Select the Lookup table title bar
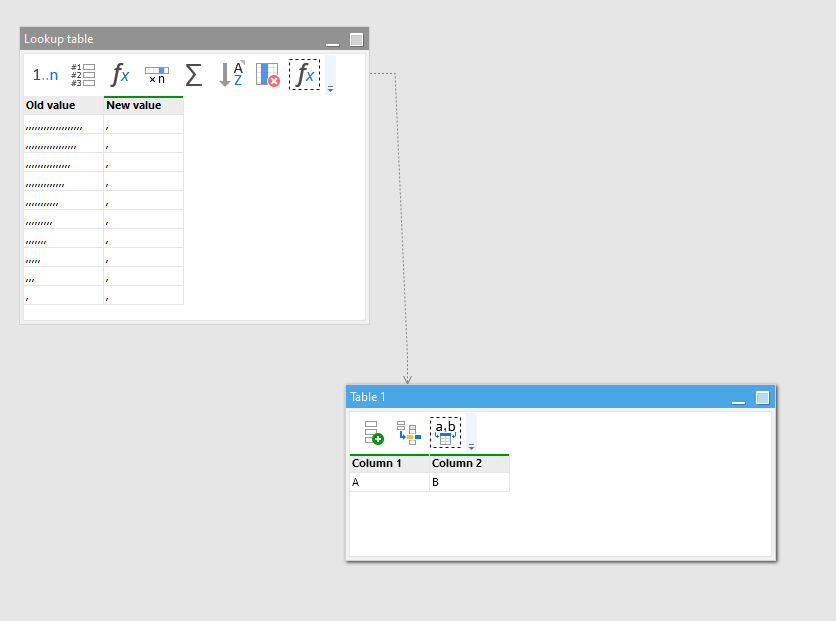The image size is (836, 621). pyautogui.click(x=150, y=38)
